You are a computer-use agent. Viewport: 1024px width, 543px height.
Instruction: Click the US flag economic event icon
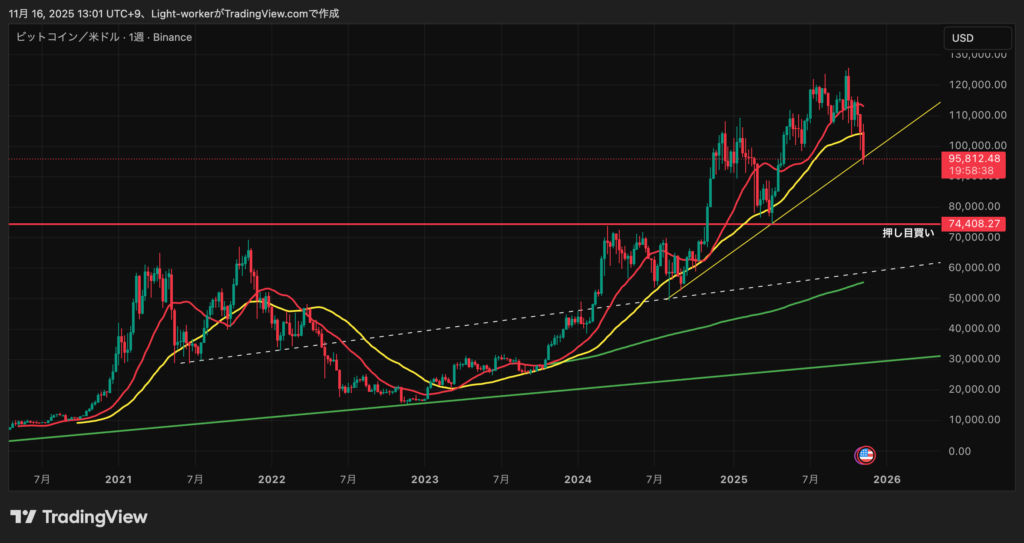[866, 455]
